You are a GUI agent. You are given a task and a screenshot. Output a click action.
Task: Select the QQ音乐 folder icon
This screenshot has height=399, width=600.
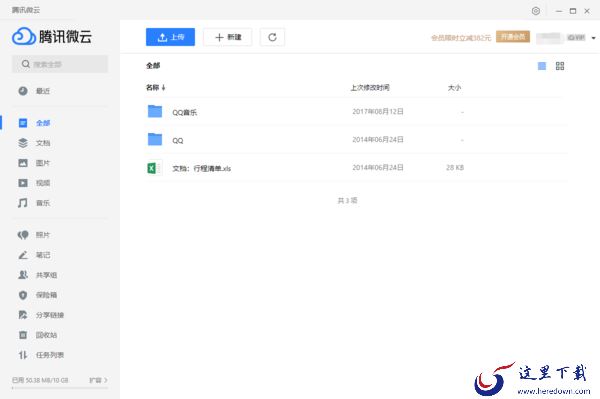tap(155, 111)
